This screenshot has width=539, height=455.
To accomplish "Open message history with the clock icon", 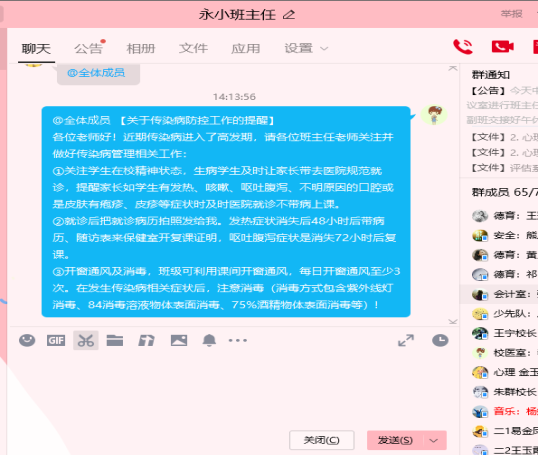I will pos(440,340).
